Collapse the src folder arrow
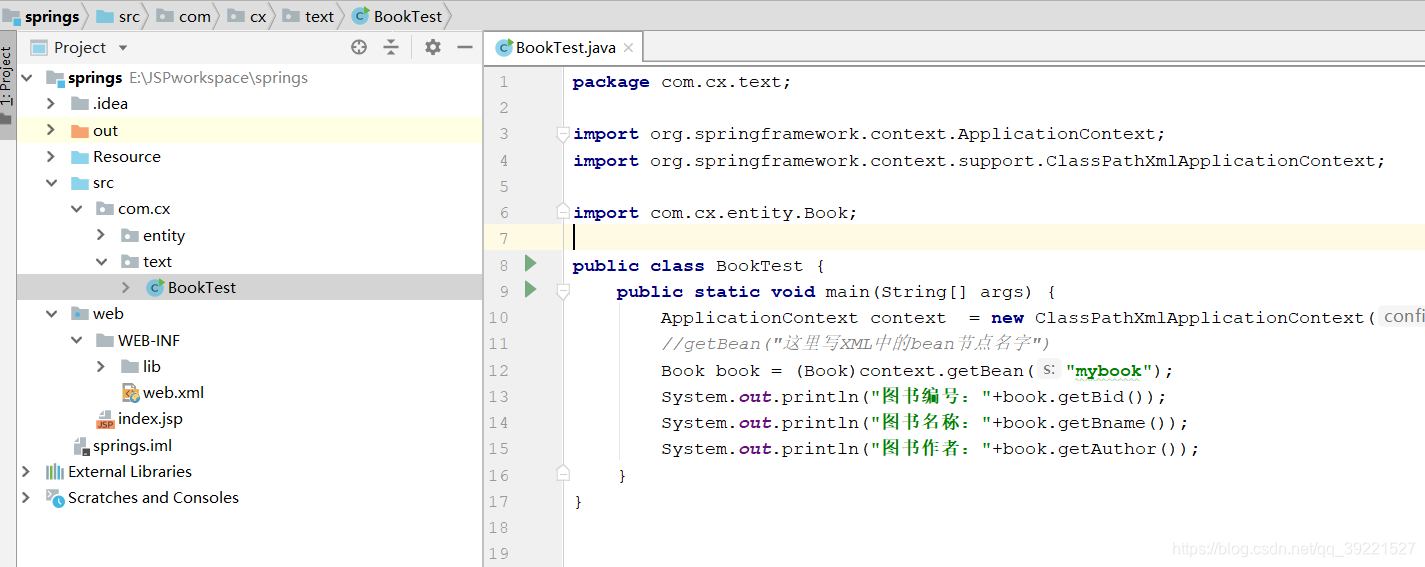Image resolution: width=1425 pixels, height=567 pixels. (51, 183)
